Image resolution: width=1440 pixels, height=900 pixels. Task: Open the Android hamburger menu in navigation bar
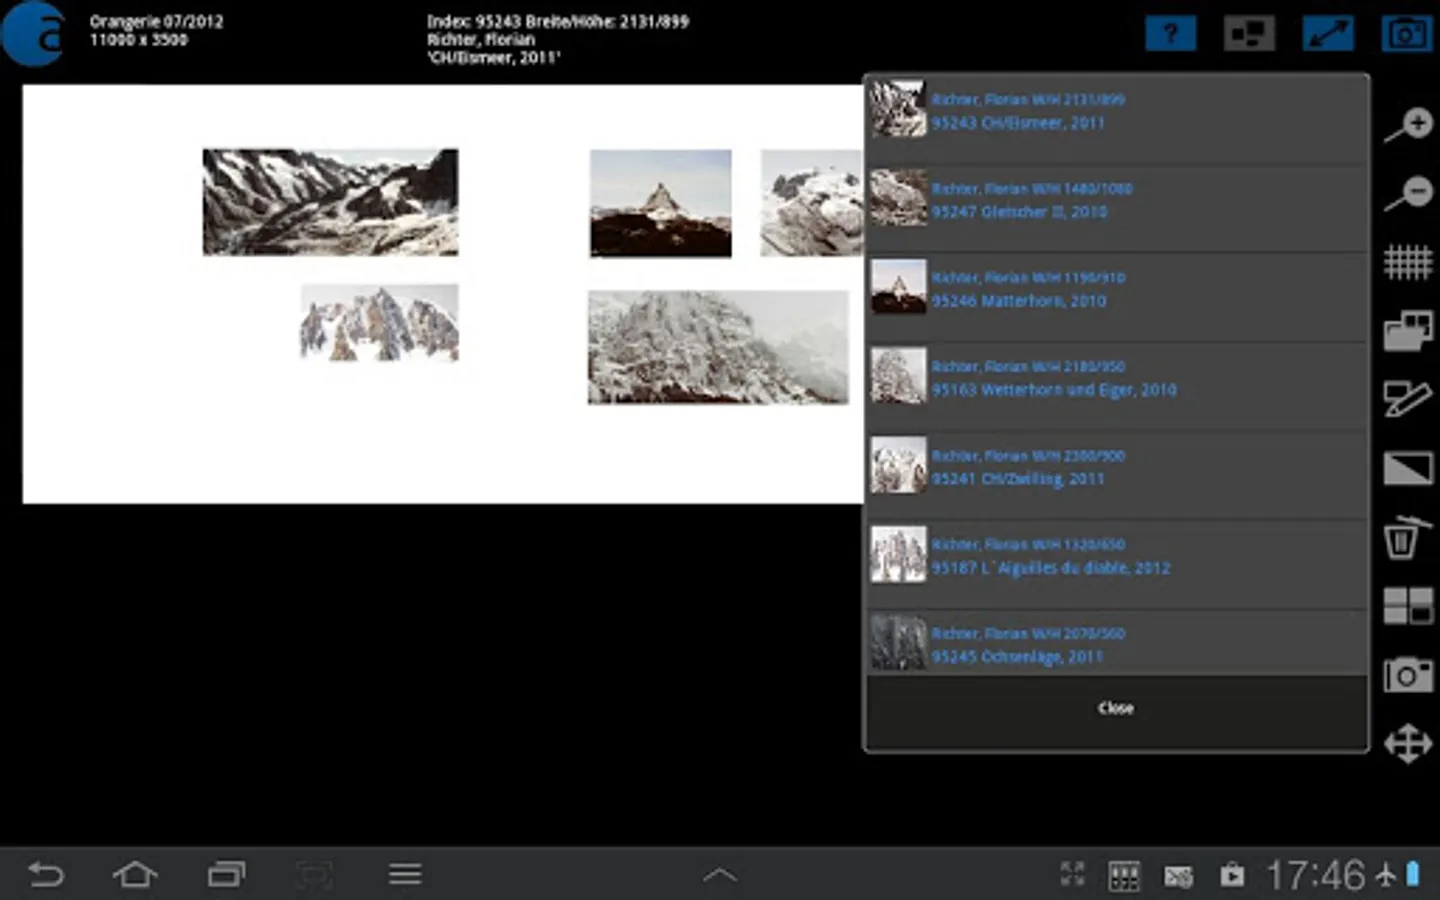[x=405, y=875]
